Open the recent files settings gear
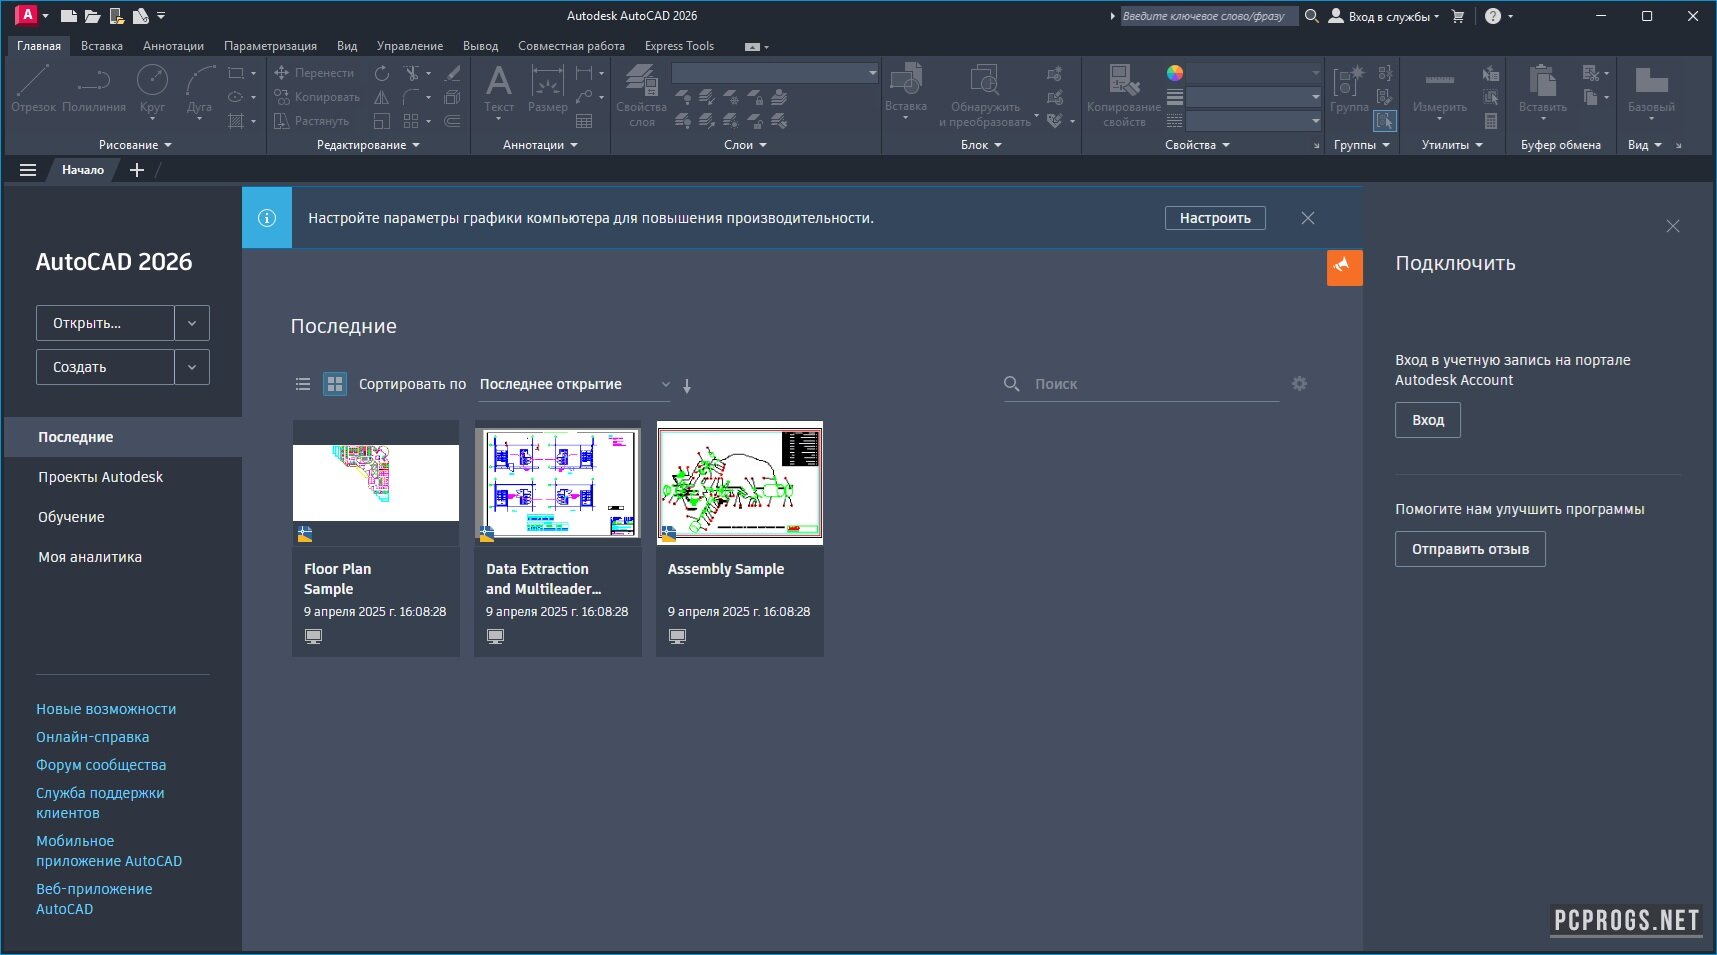 (1299, 384)
